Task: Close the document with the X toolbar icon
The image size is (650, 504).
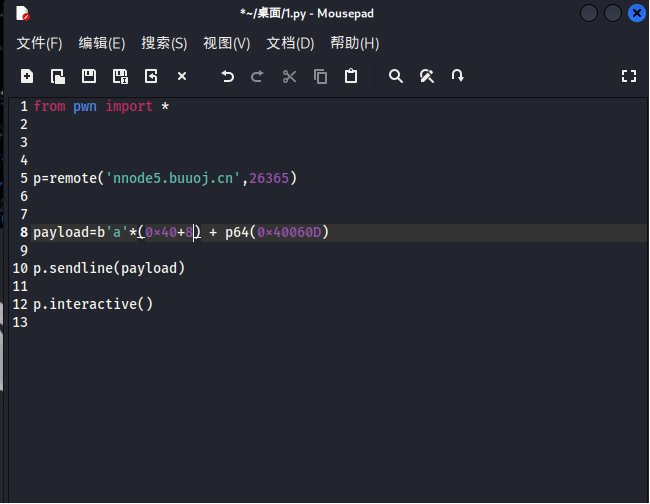Action: click(182, 76)
